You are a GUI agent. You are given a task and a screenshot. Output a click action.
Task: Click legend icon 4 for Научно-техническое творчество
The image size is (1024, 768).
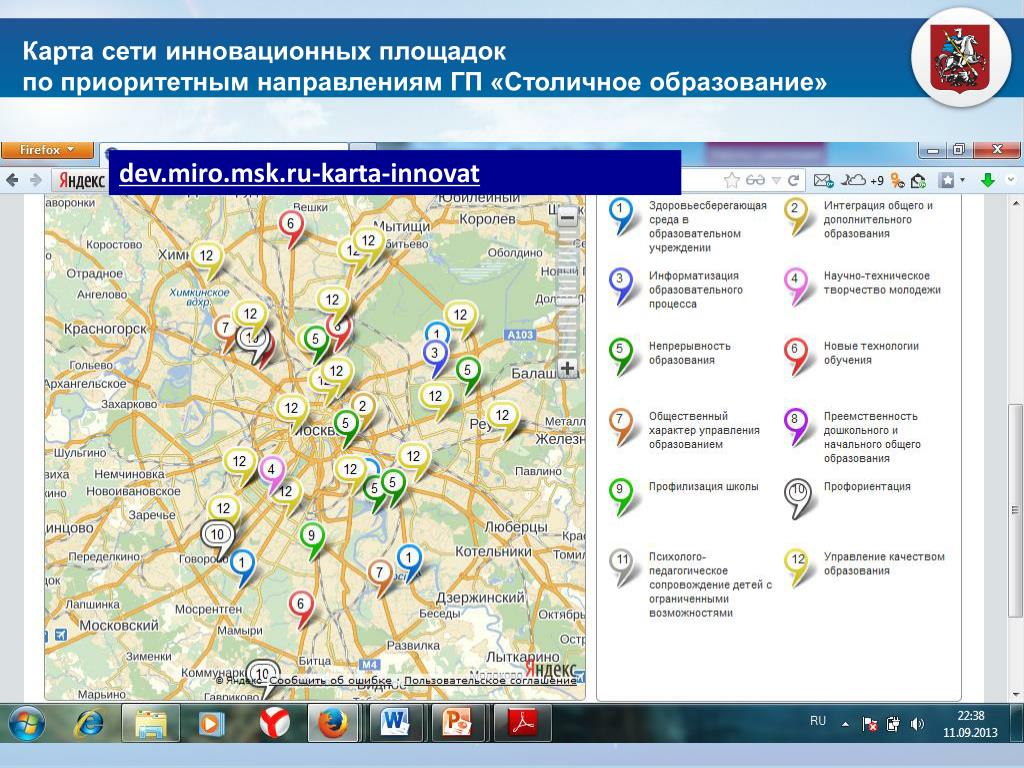795,284
